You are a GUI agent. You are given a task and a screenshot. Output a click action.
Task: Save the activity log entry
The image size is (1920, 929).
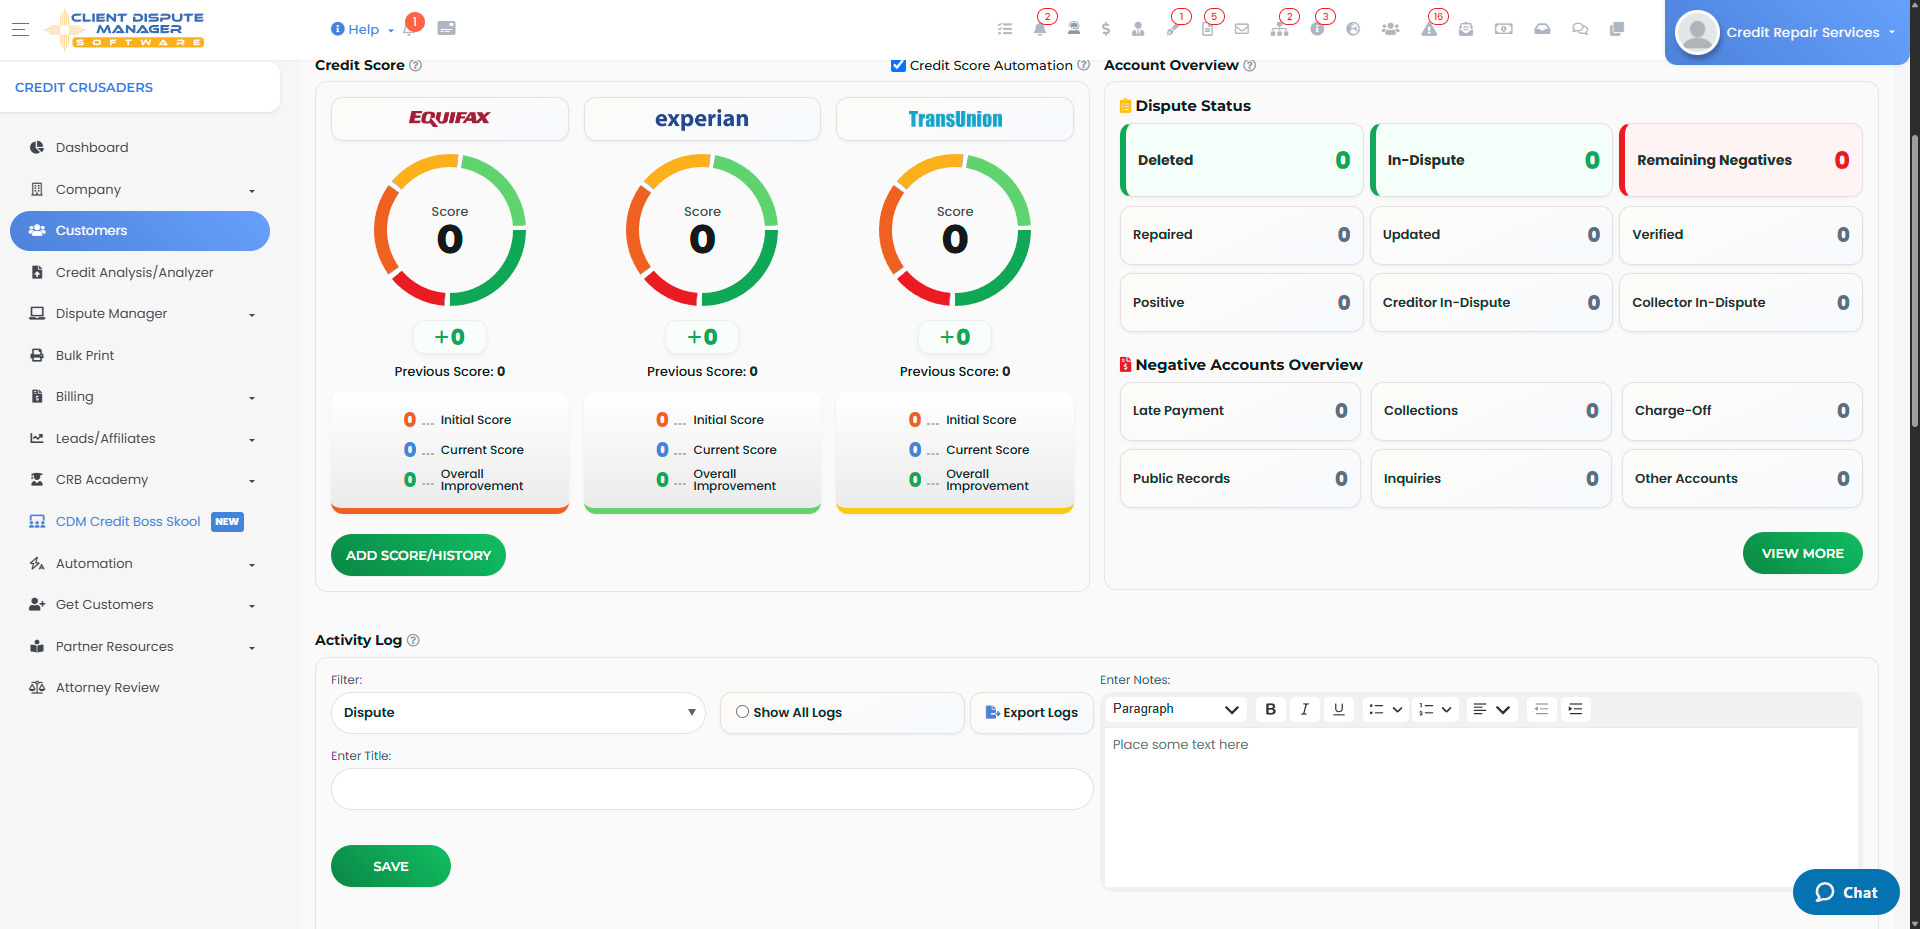[x=391, y=866]
